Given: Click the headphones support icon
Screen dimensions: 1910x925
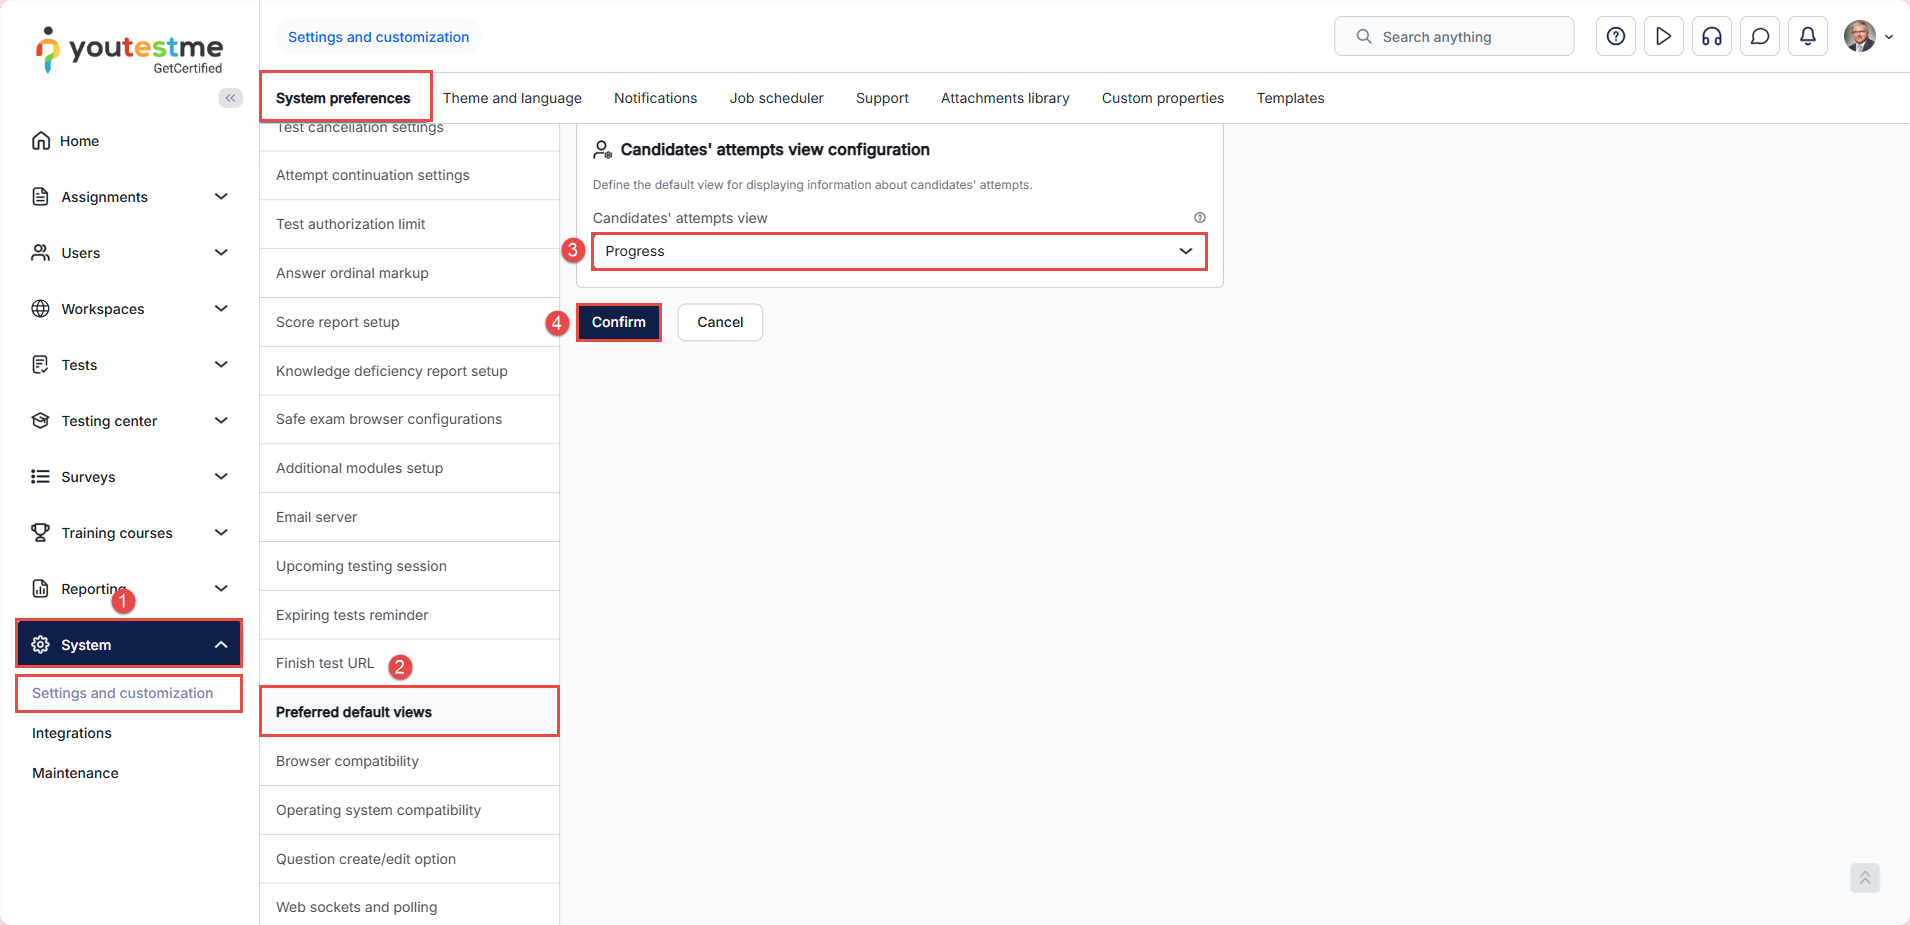Looking at the screenshot, I should tap(1711, 37).
